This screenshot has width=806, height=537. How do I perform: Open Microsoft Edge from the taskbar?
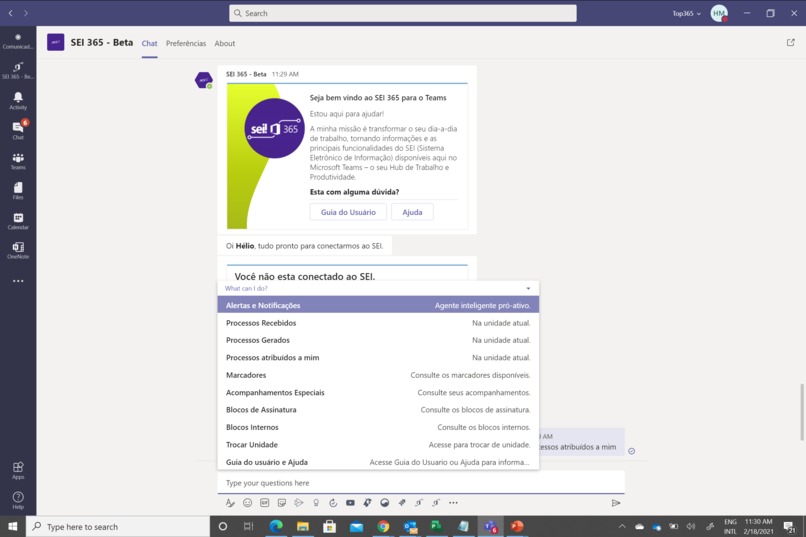(x=276, y=526)
